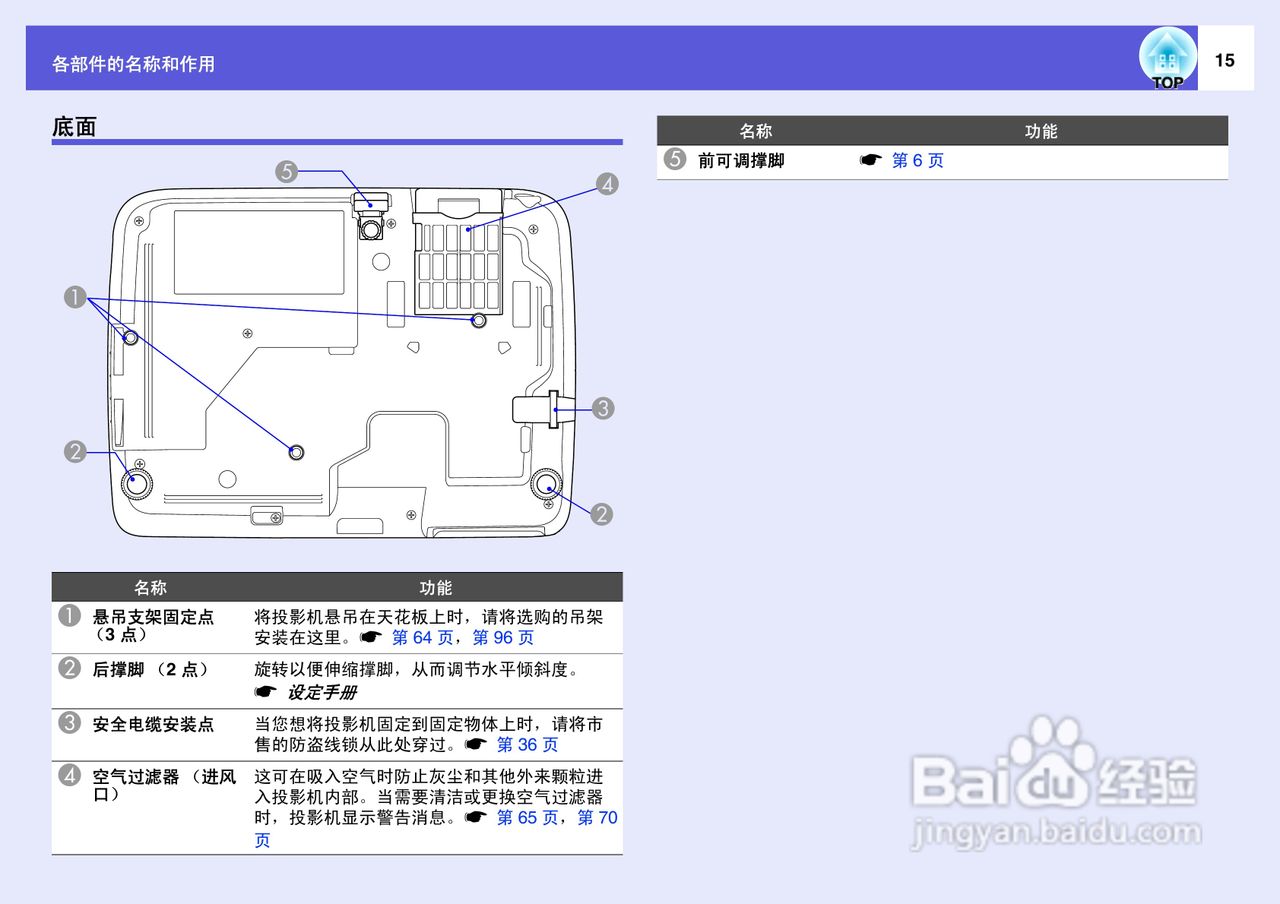Click callout 5 at the front adjustable foot

287,172
